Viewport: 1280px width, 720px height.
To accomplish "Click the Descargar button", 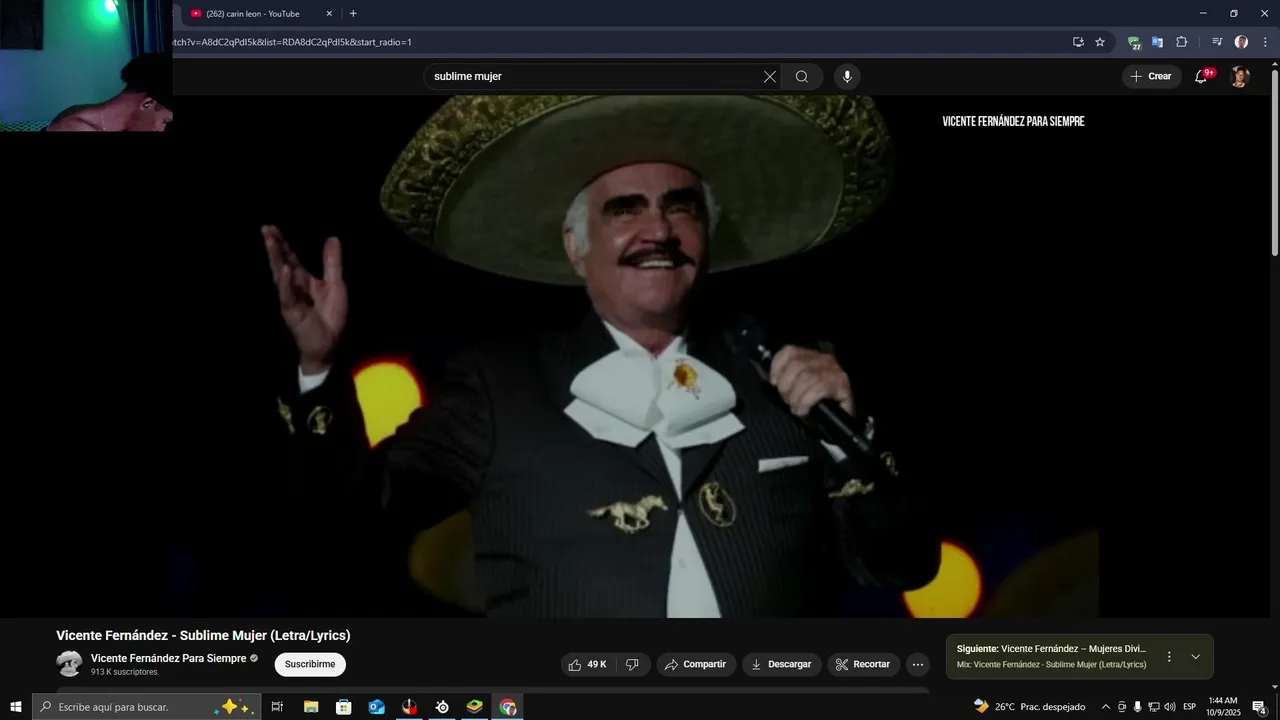I will 782,664.
